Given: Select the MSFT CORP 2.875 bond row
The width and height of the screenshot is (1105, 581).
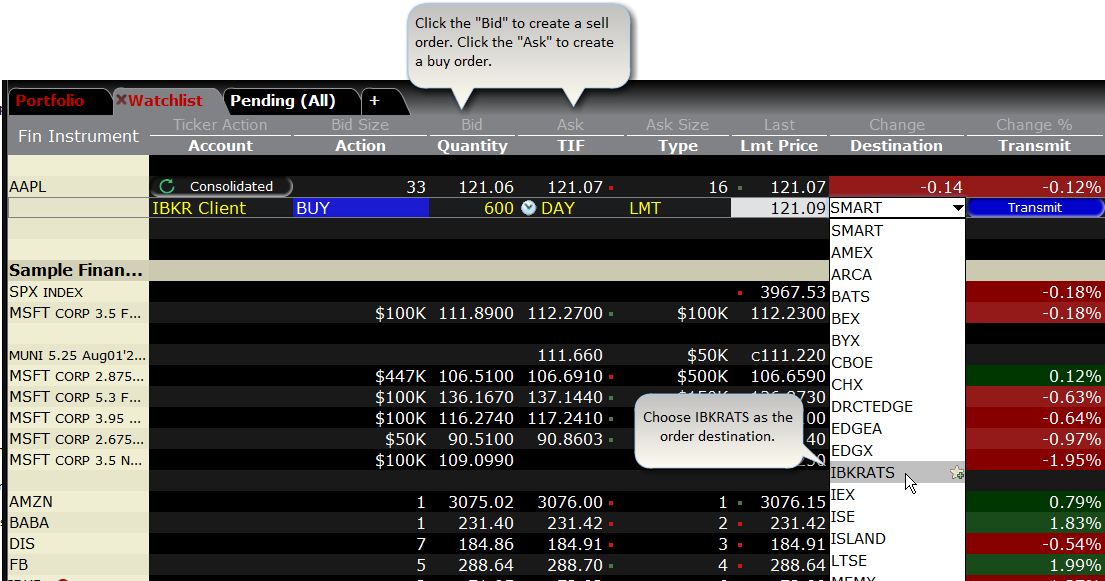Looking at the screenshot, I should coord(76,376).
